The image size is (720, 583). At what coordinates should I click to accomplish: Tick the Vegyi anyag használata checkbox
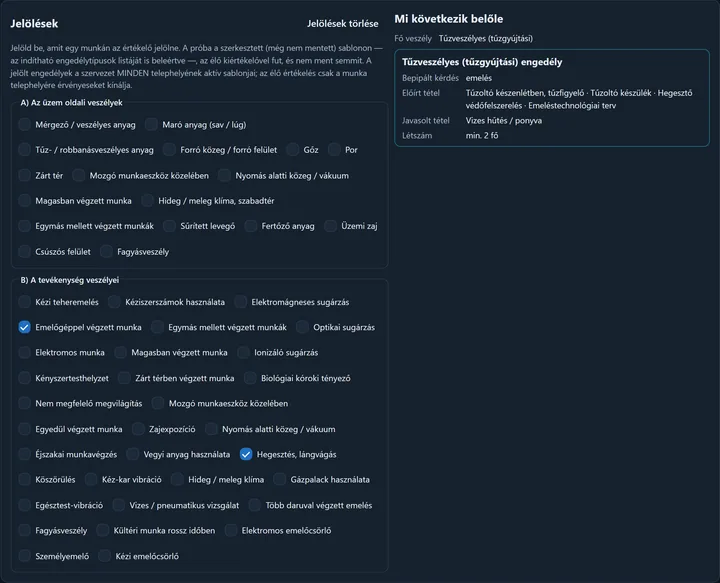click(133, 454)
